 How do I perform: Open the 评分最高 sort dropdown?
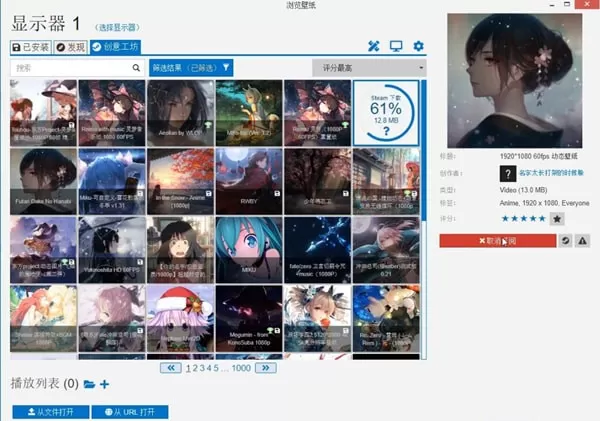tap(369, 68)
